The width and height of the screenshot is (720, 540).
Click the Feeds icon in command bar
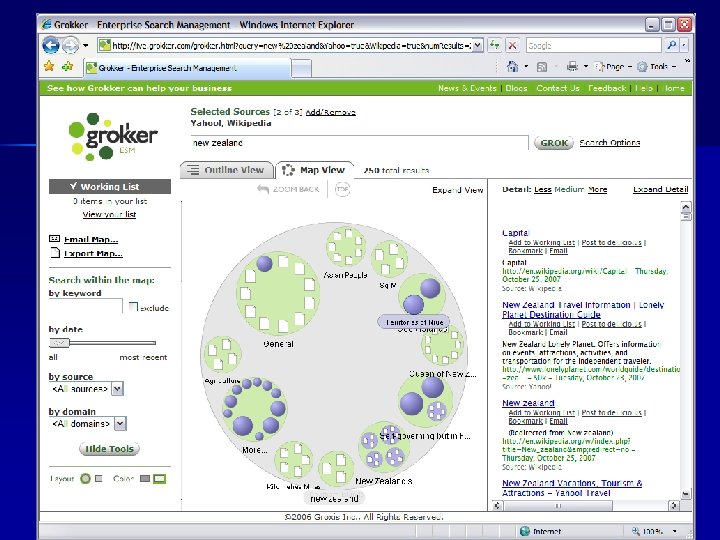point(542,67)
